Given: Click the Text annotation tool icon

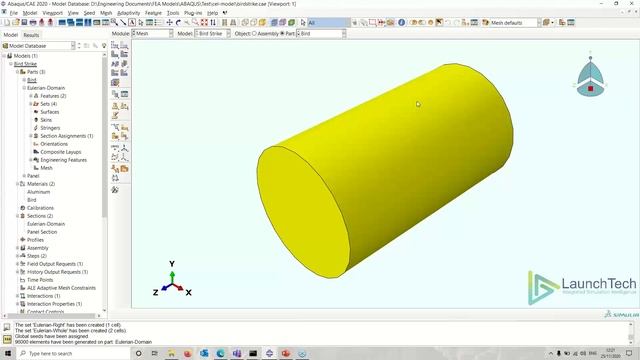Looking at the screenshot, I should [x=132, y=22].
